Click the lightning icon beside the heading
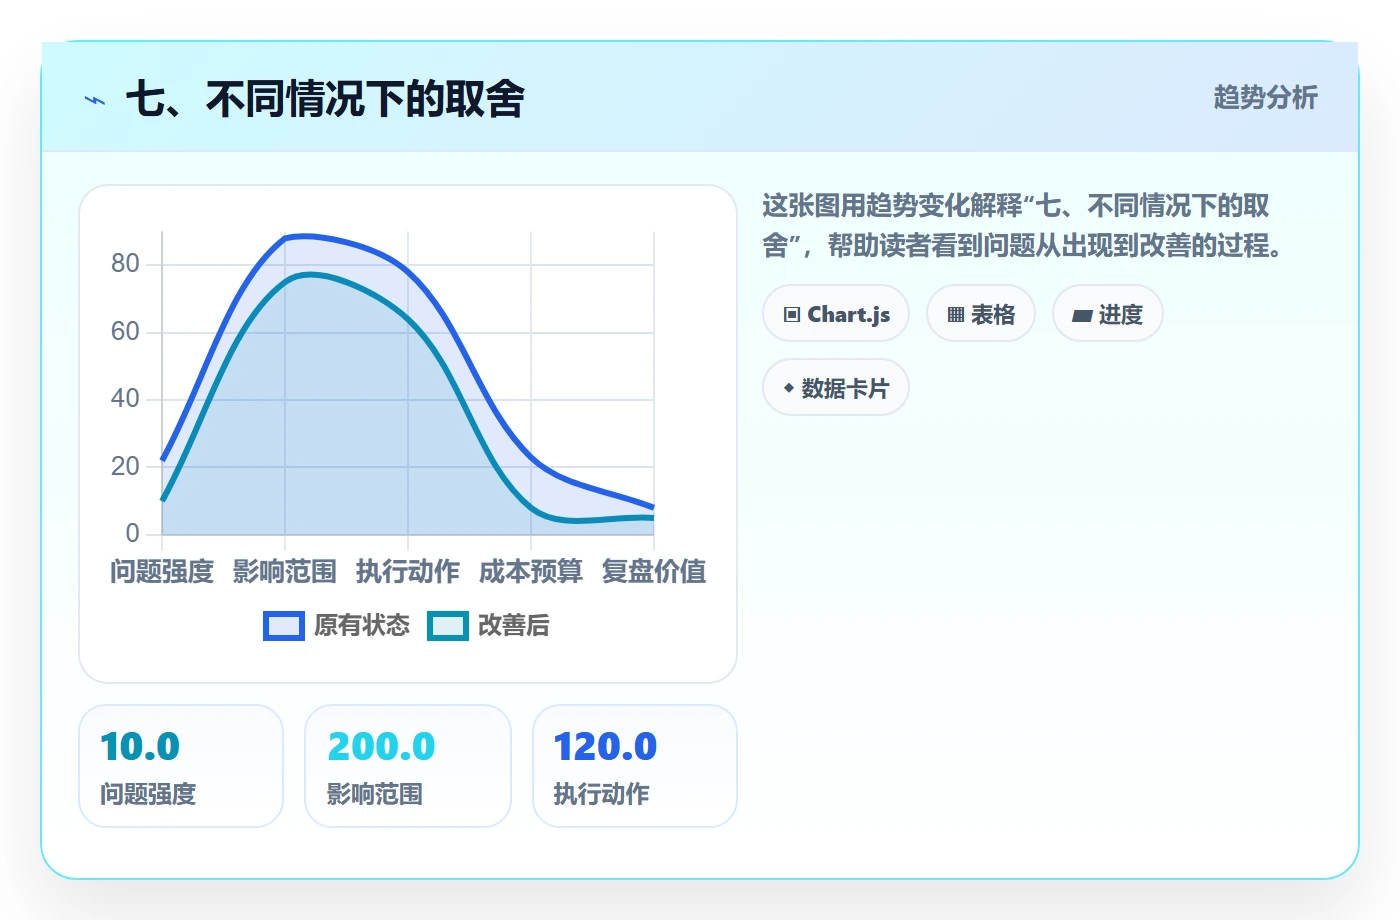The width and height of the screenshot is (1400, 920). [95, 100]
